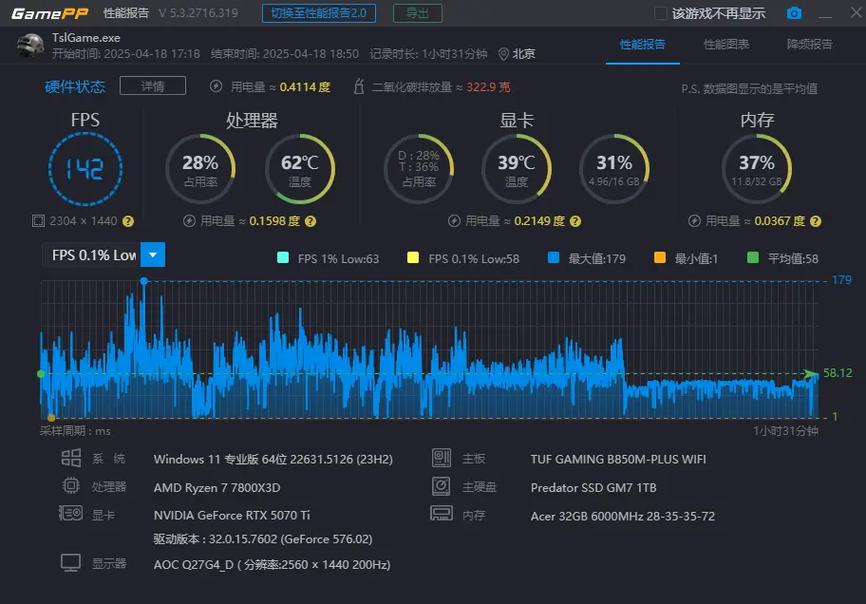
Task: Click Windows 11 专业版 system text
Action: pyautogui.click(x=273, y=459)
